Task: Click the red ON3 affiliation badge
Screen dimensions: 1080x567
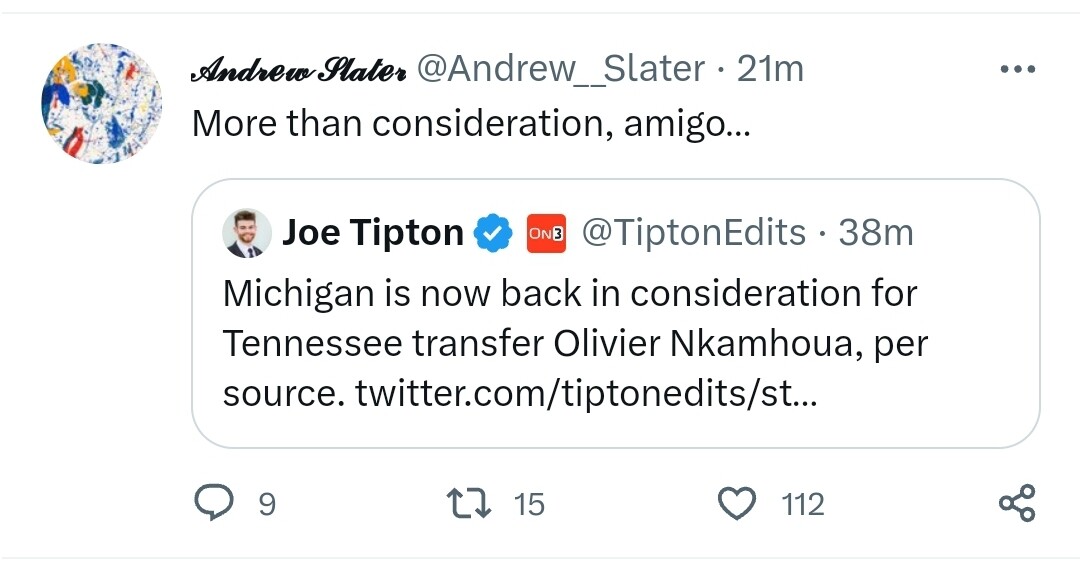Action: (546, 234)
